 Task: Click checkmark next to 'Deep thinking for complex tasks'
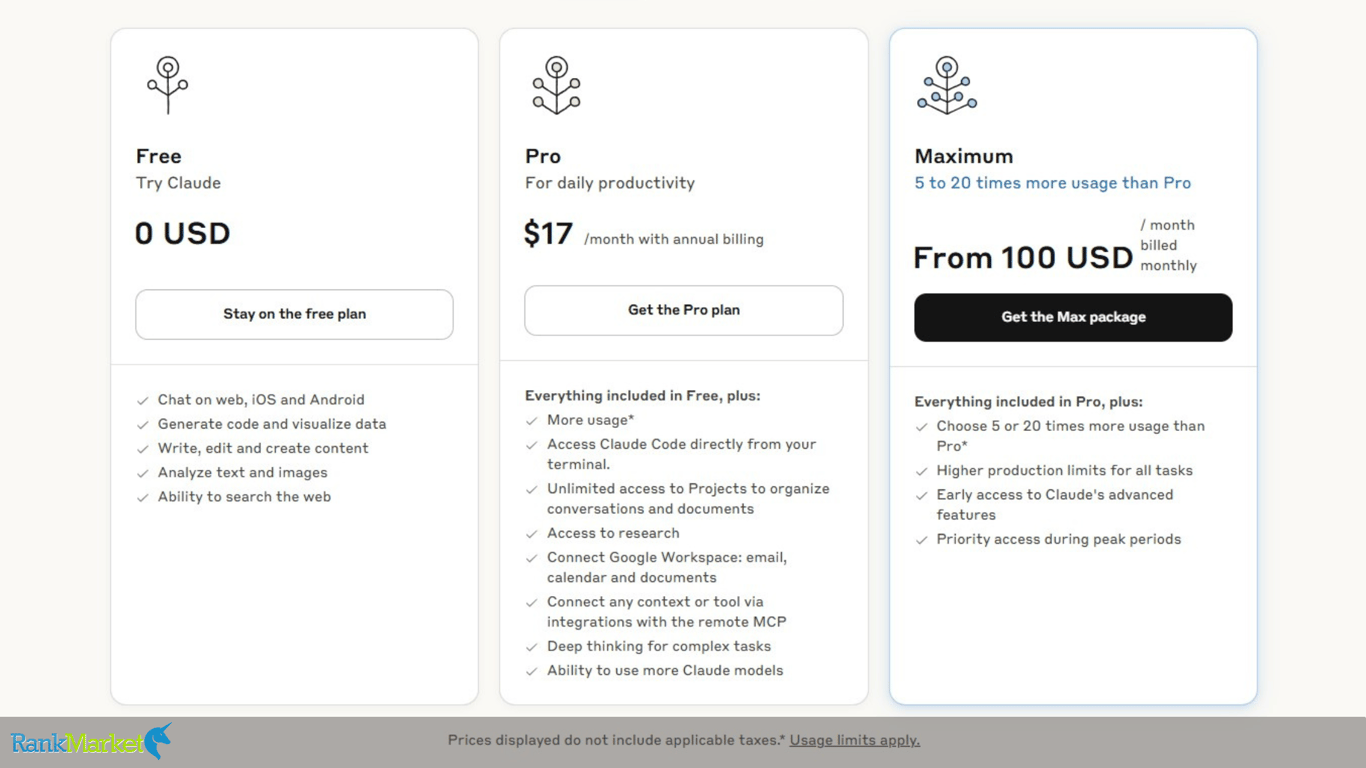click(x=532, y=647)
